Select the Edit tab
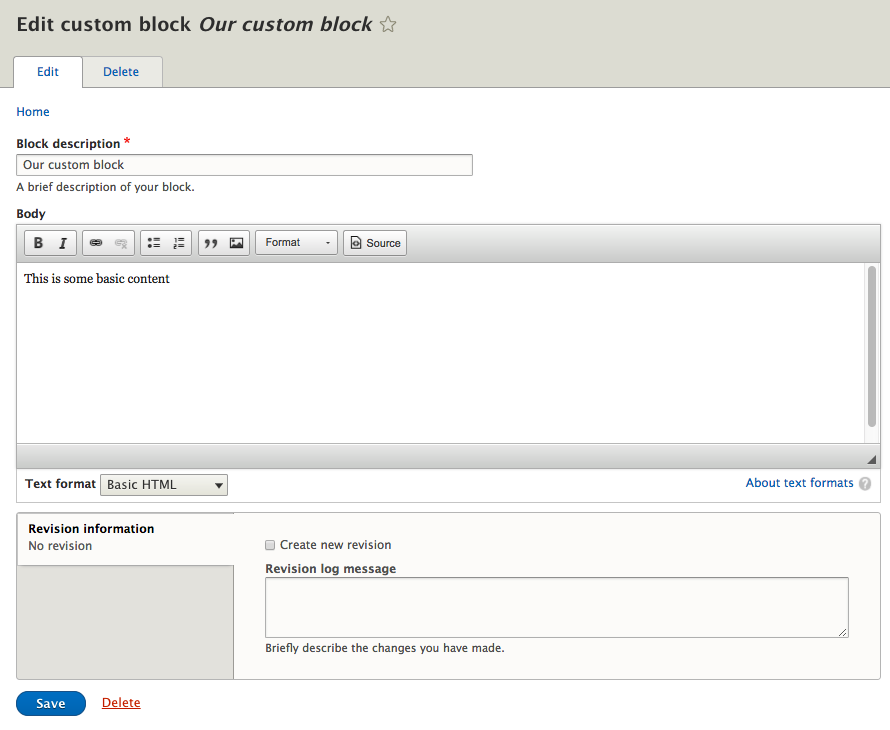Viewport: 890px width, 730px height. coord(48,72)
